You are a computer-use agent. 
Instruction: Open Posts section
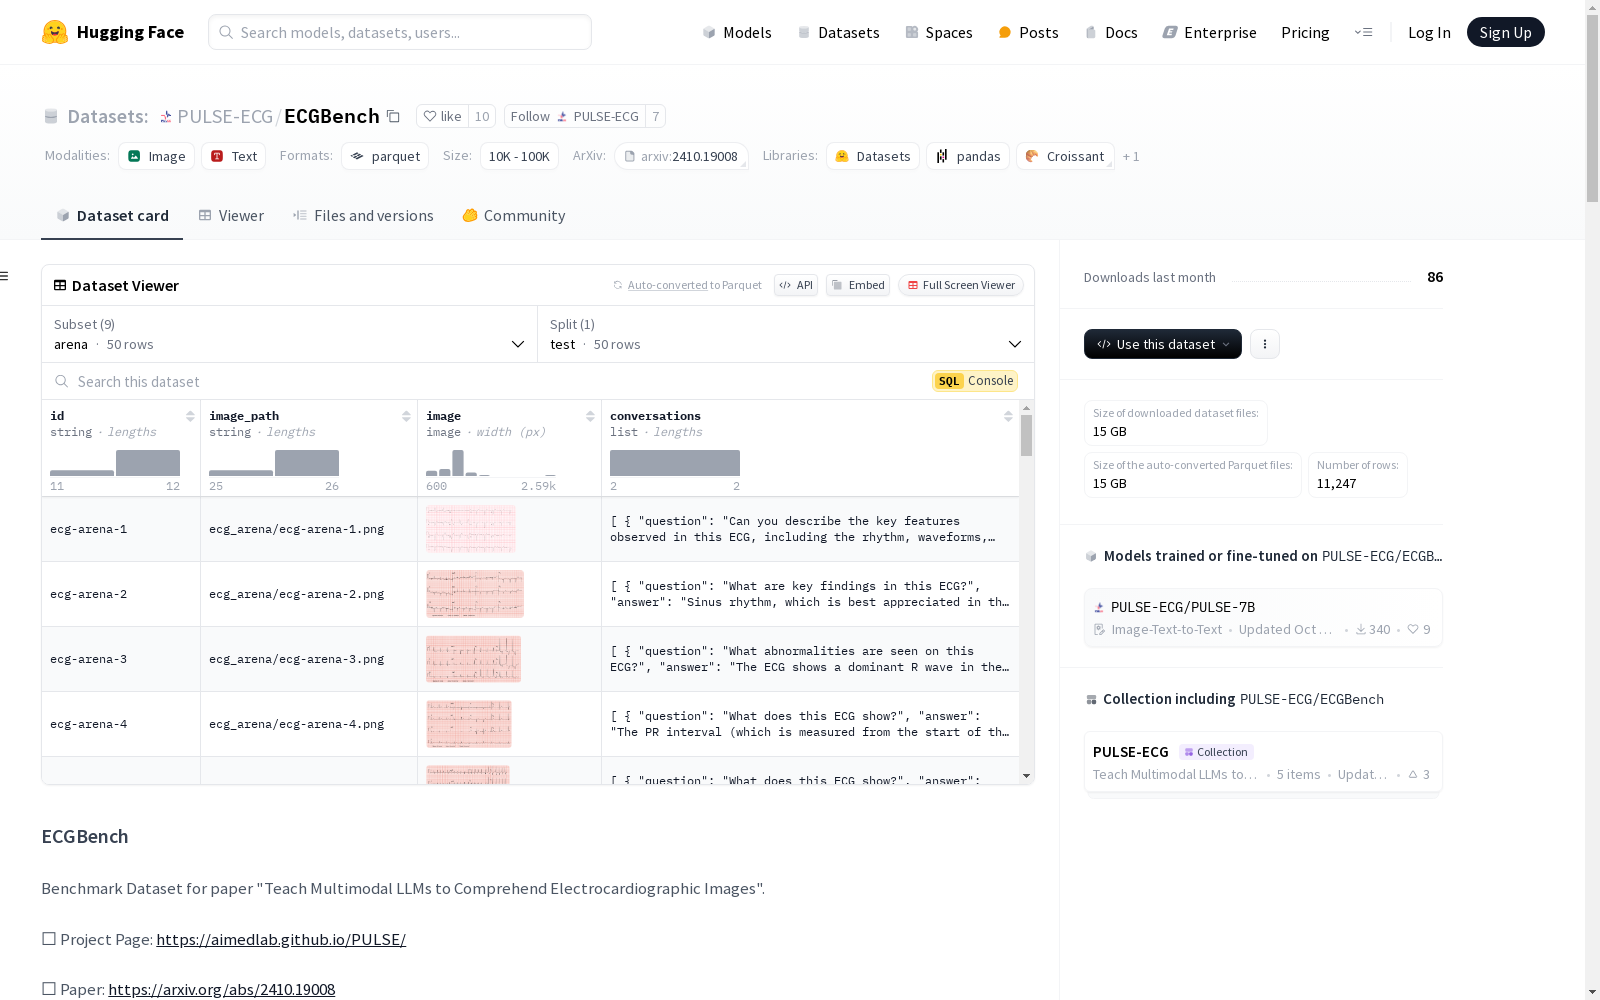(x=1028, y=32)
